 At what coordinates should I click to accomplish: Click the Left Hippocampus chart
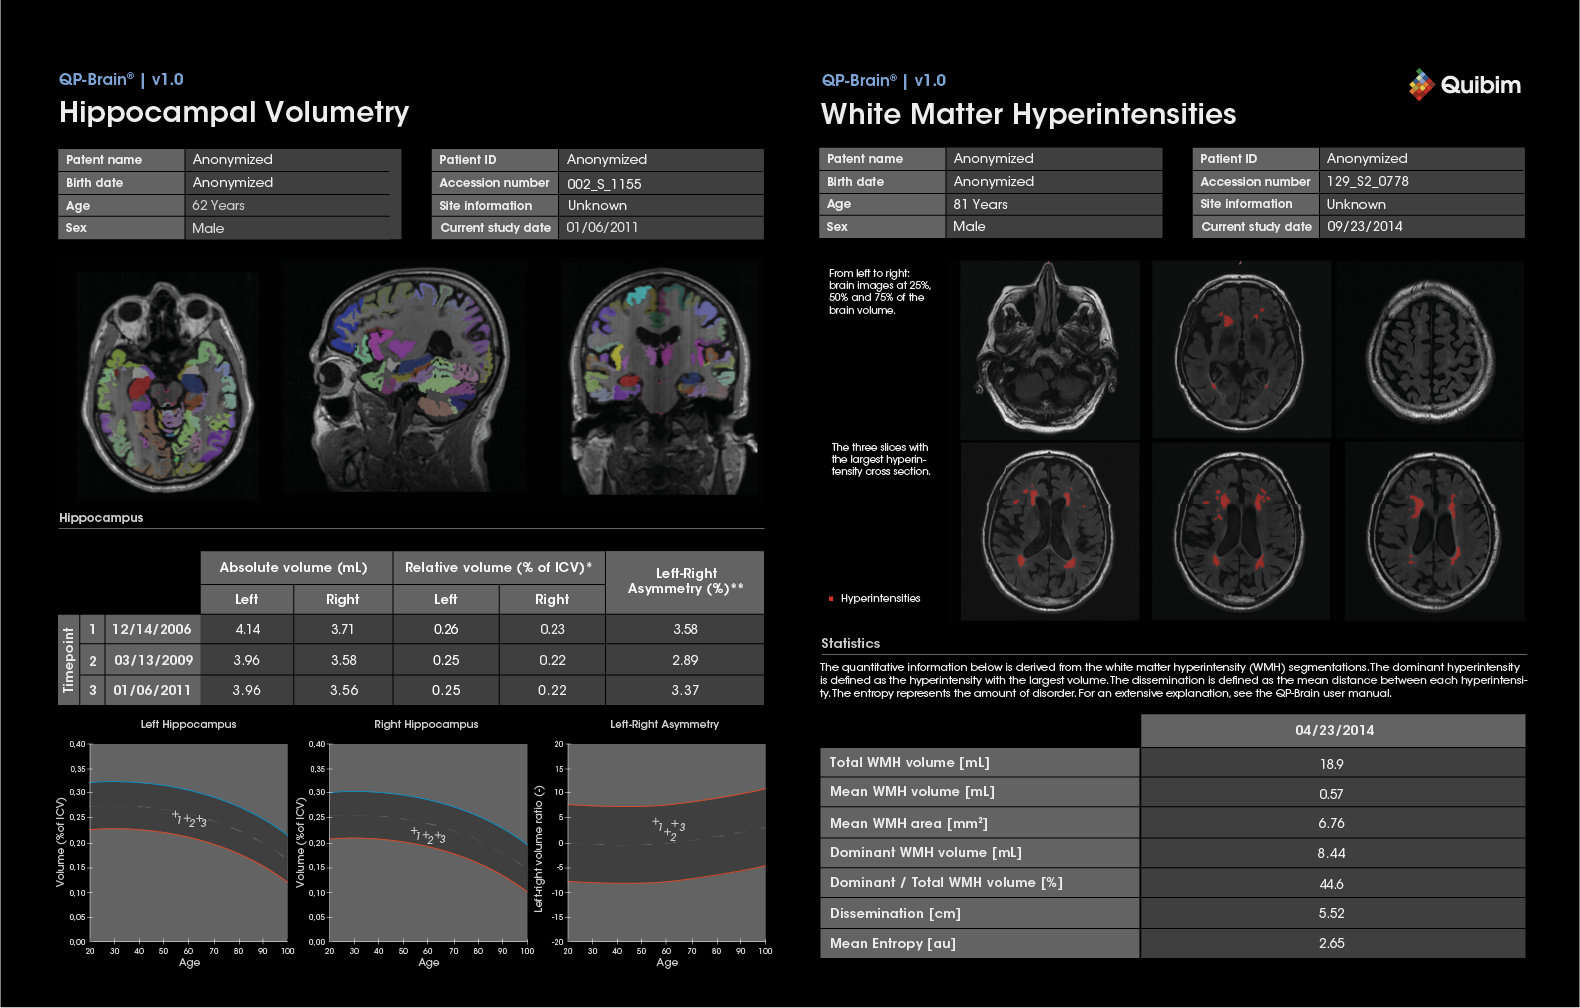pyautogui.click(x=188, y=842)
